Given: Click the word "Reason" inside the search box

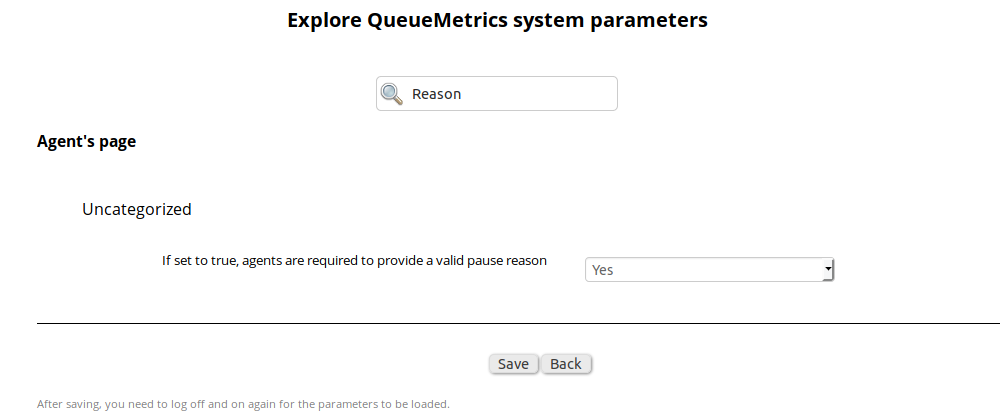Looking at the screenshot, I should pyautogui.click(x=437, y=94).
